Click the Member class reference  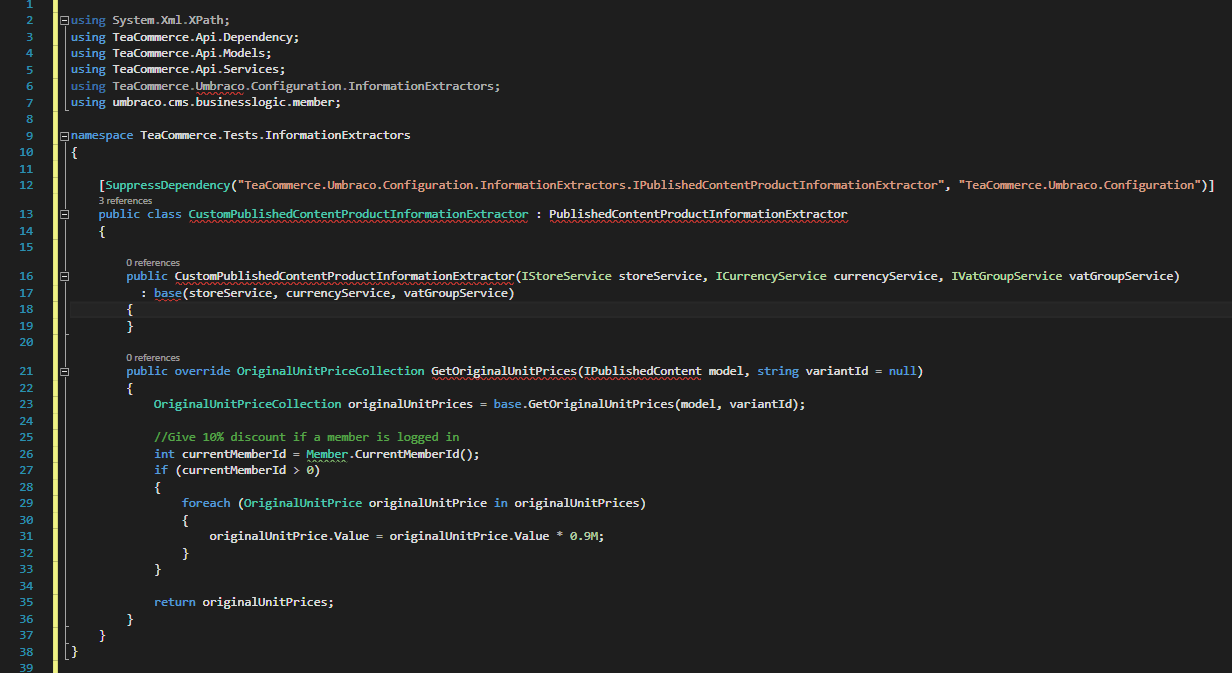(327, 454)
